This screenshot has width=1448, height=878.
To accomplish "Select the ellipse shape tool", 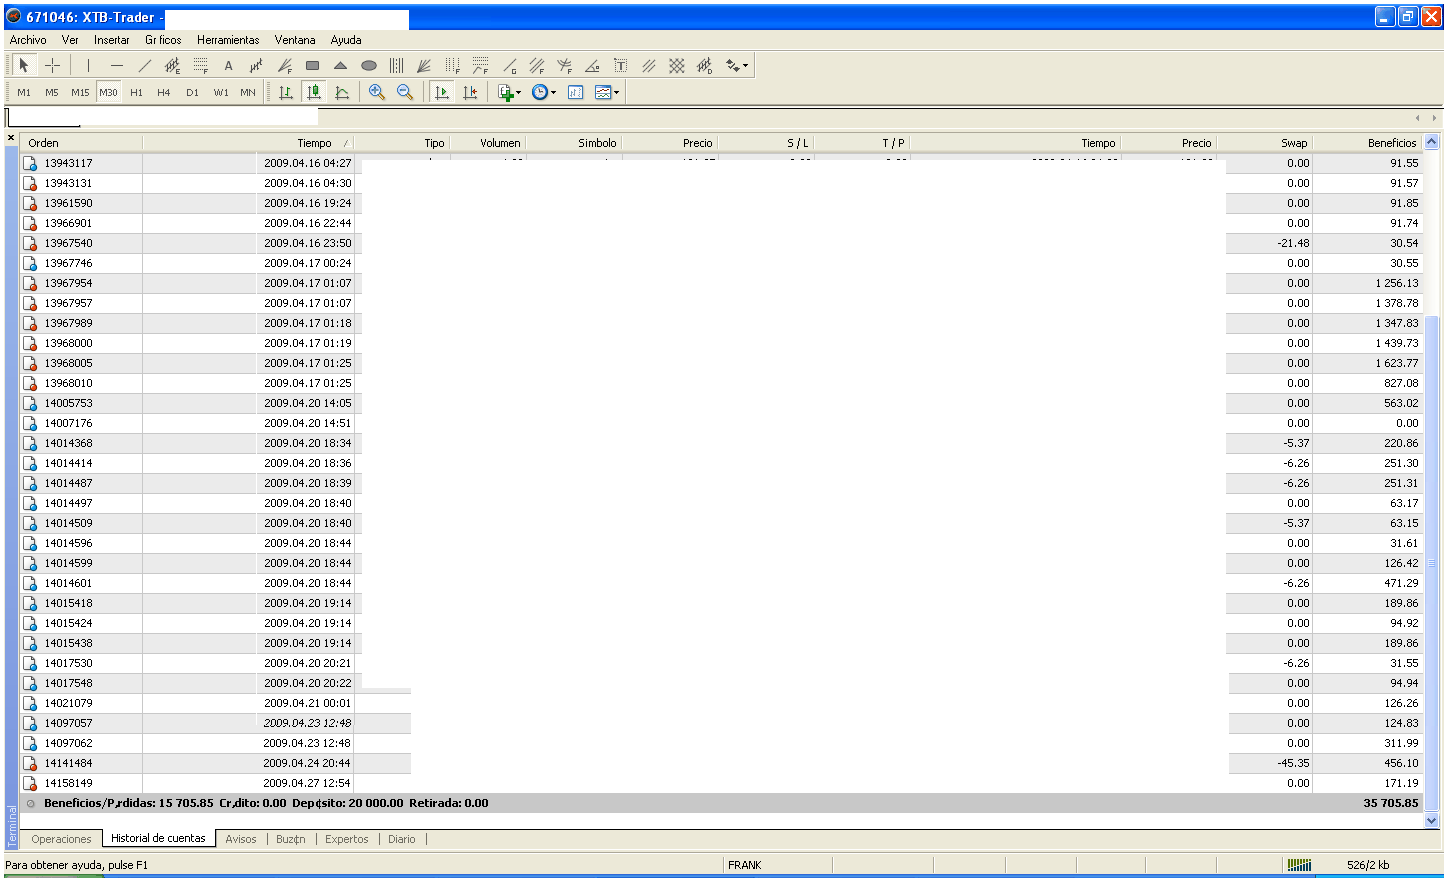I will pos(369,66).
